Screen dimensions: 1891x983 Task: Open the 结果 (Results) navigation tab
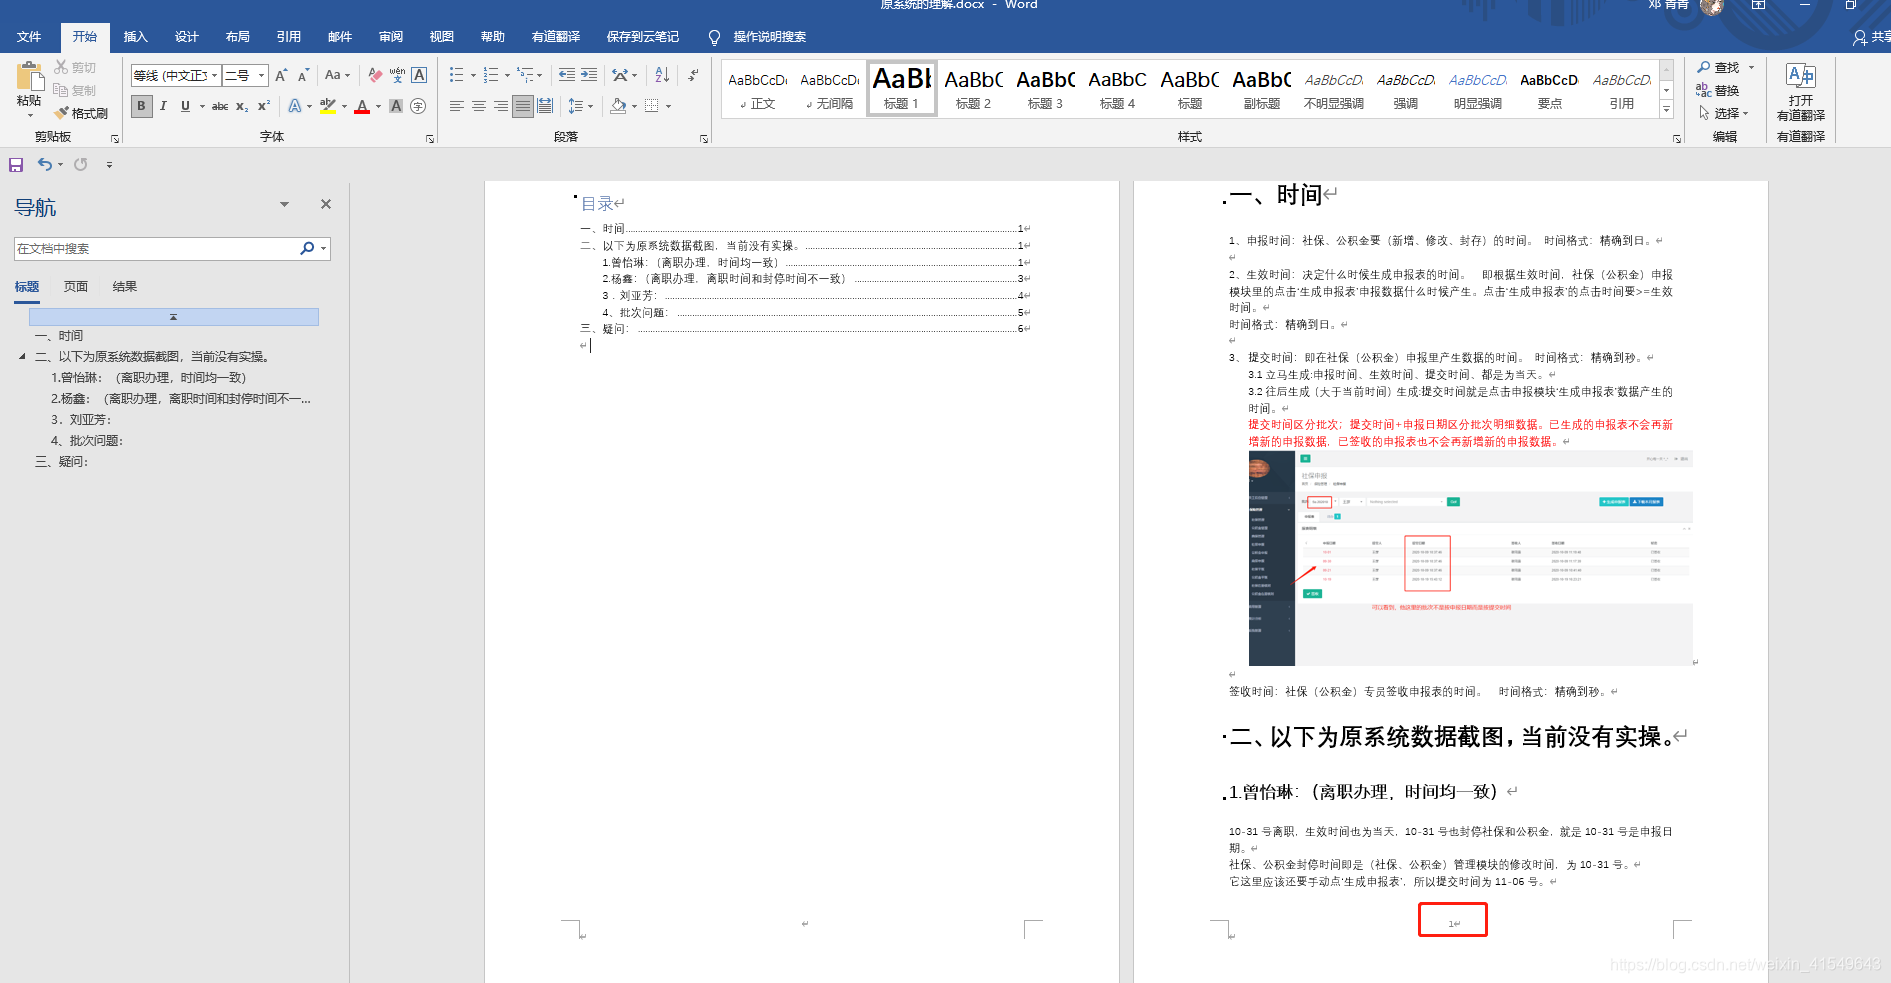(125, 287)
